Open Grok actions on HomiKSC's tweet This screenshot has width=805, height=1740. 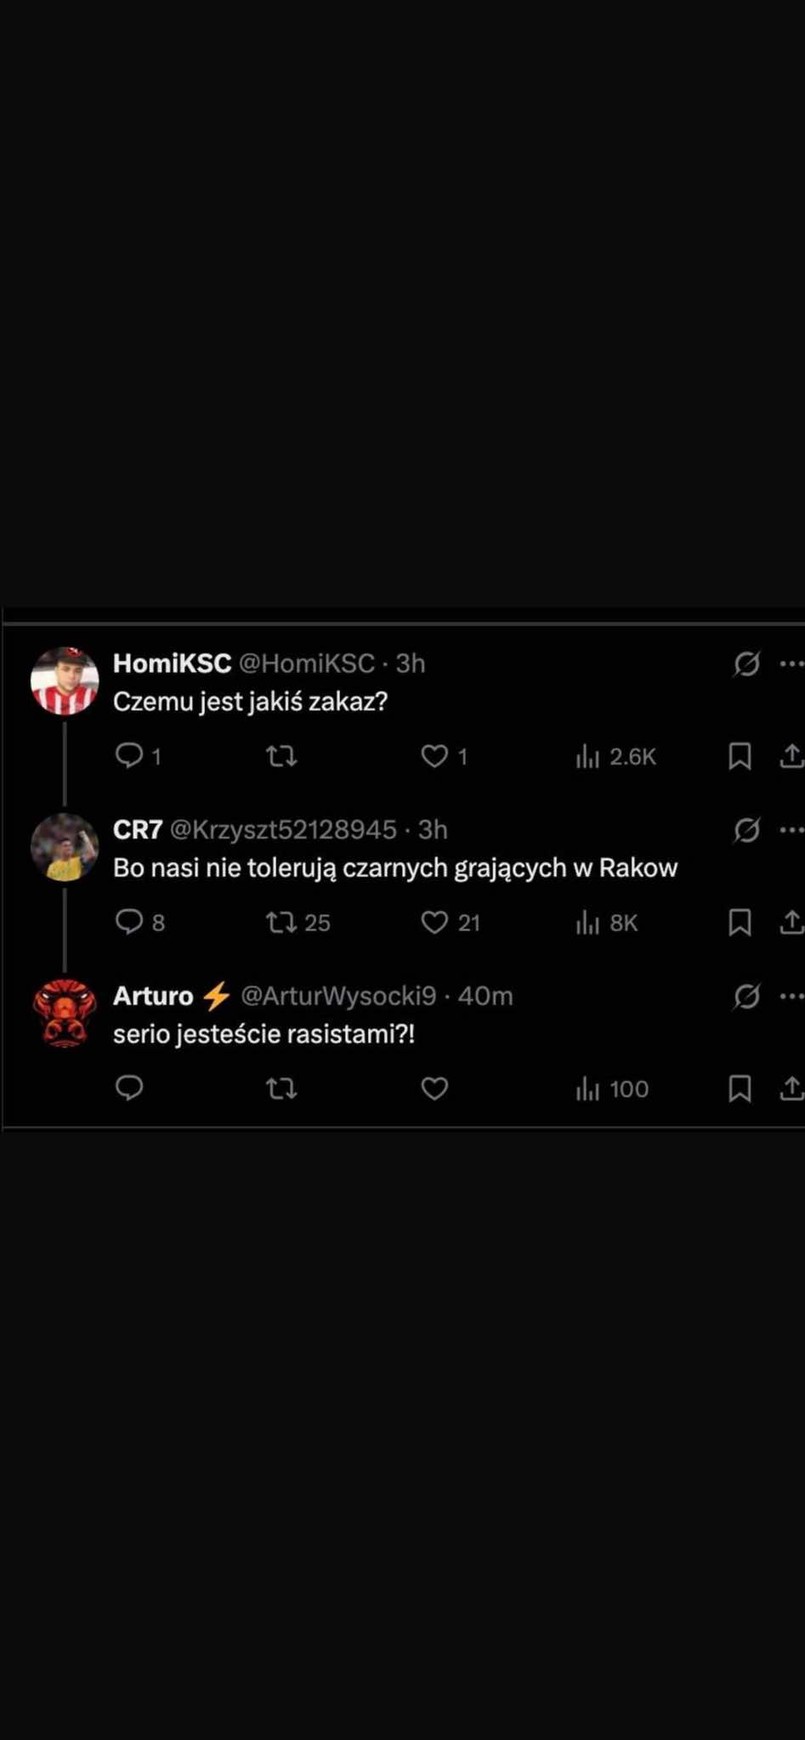point(746,662)
